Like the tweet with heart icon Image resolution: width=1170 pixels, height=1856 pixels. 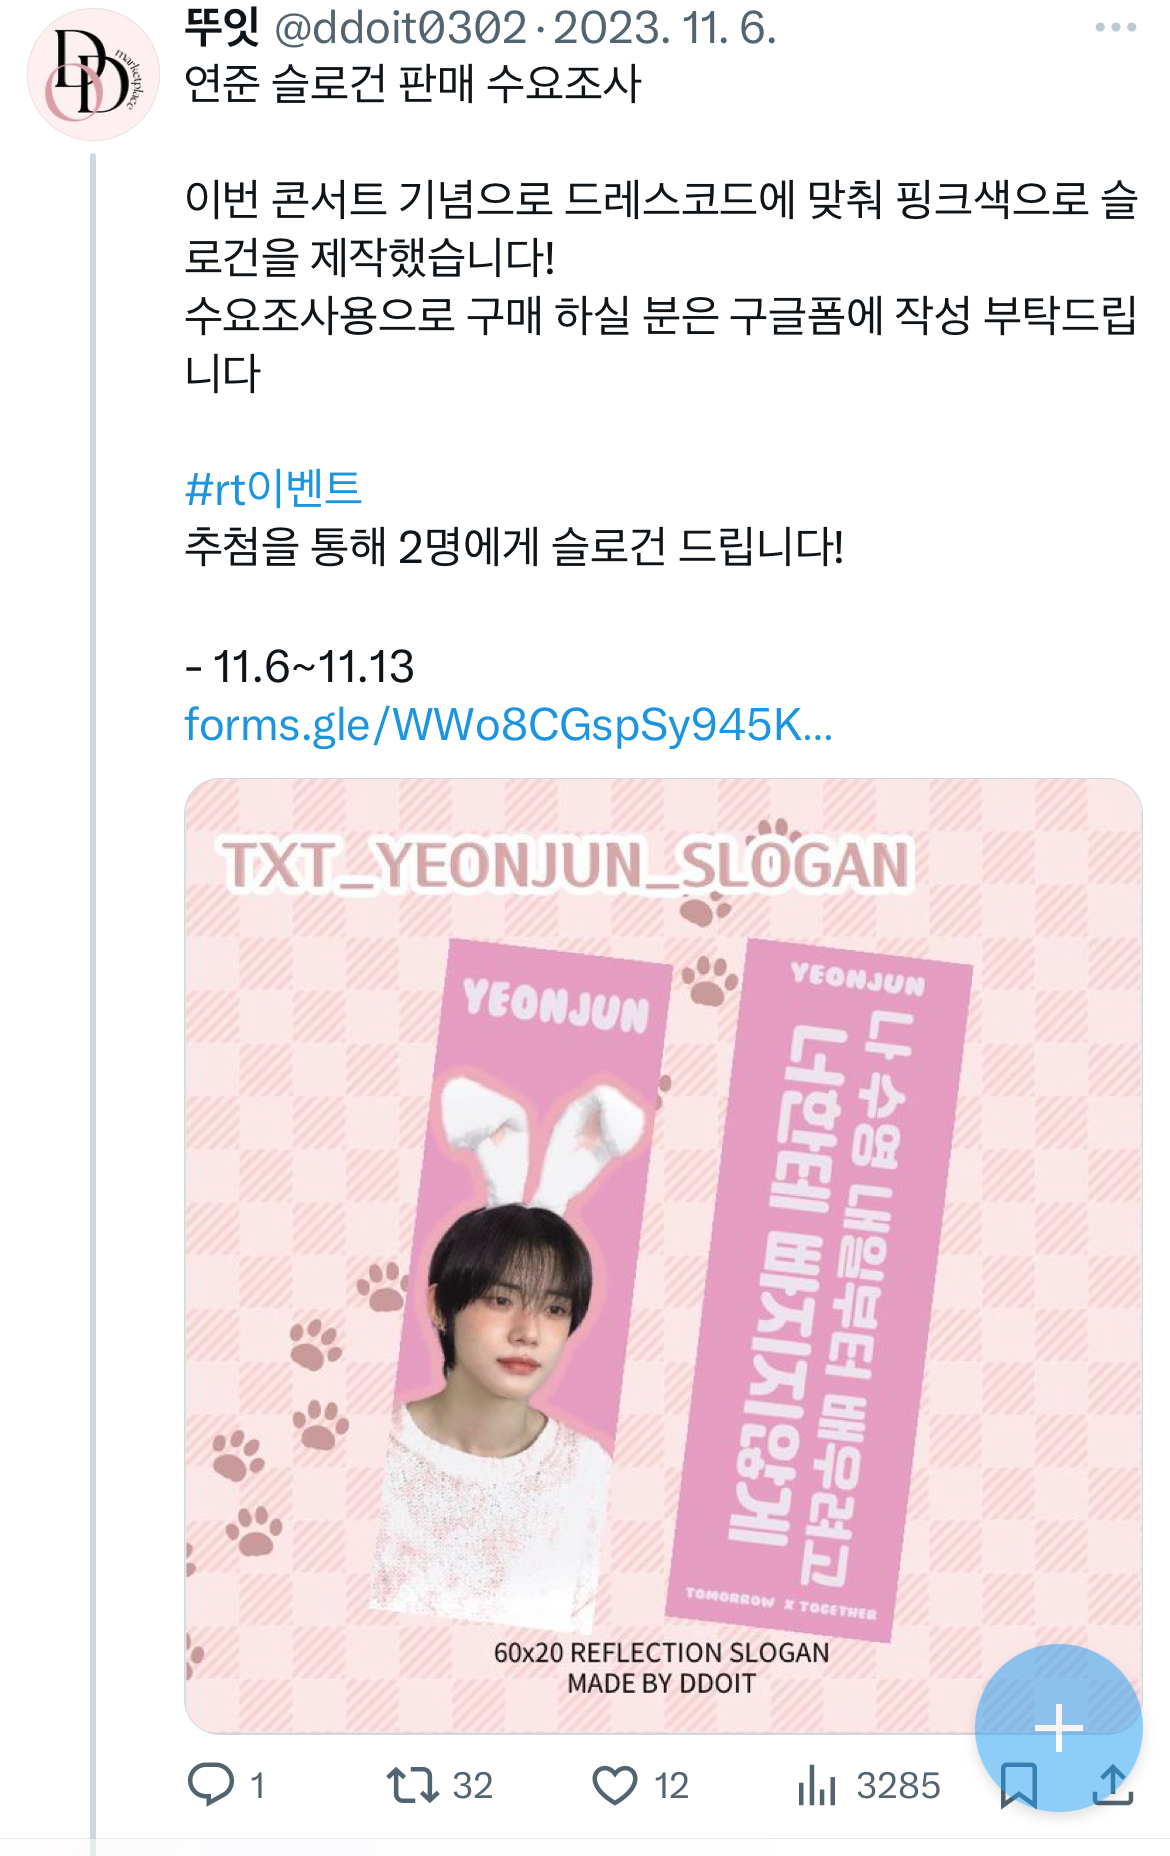[x=614, y=1786]
